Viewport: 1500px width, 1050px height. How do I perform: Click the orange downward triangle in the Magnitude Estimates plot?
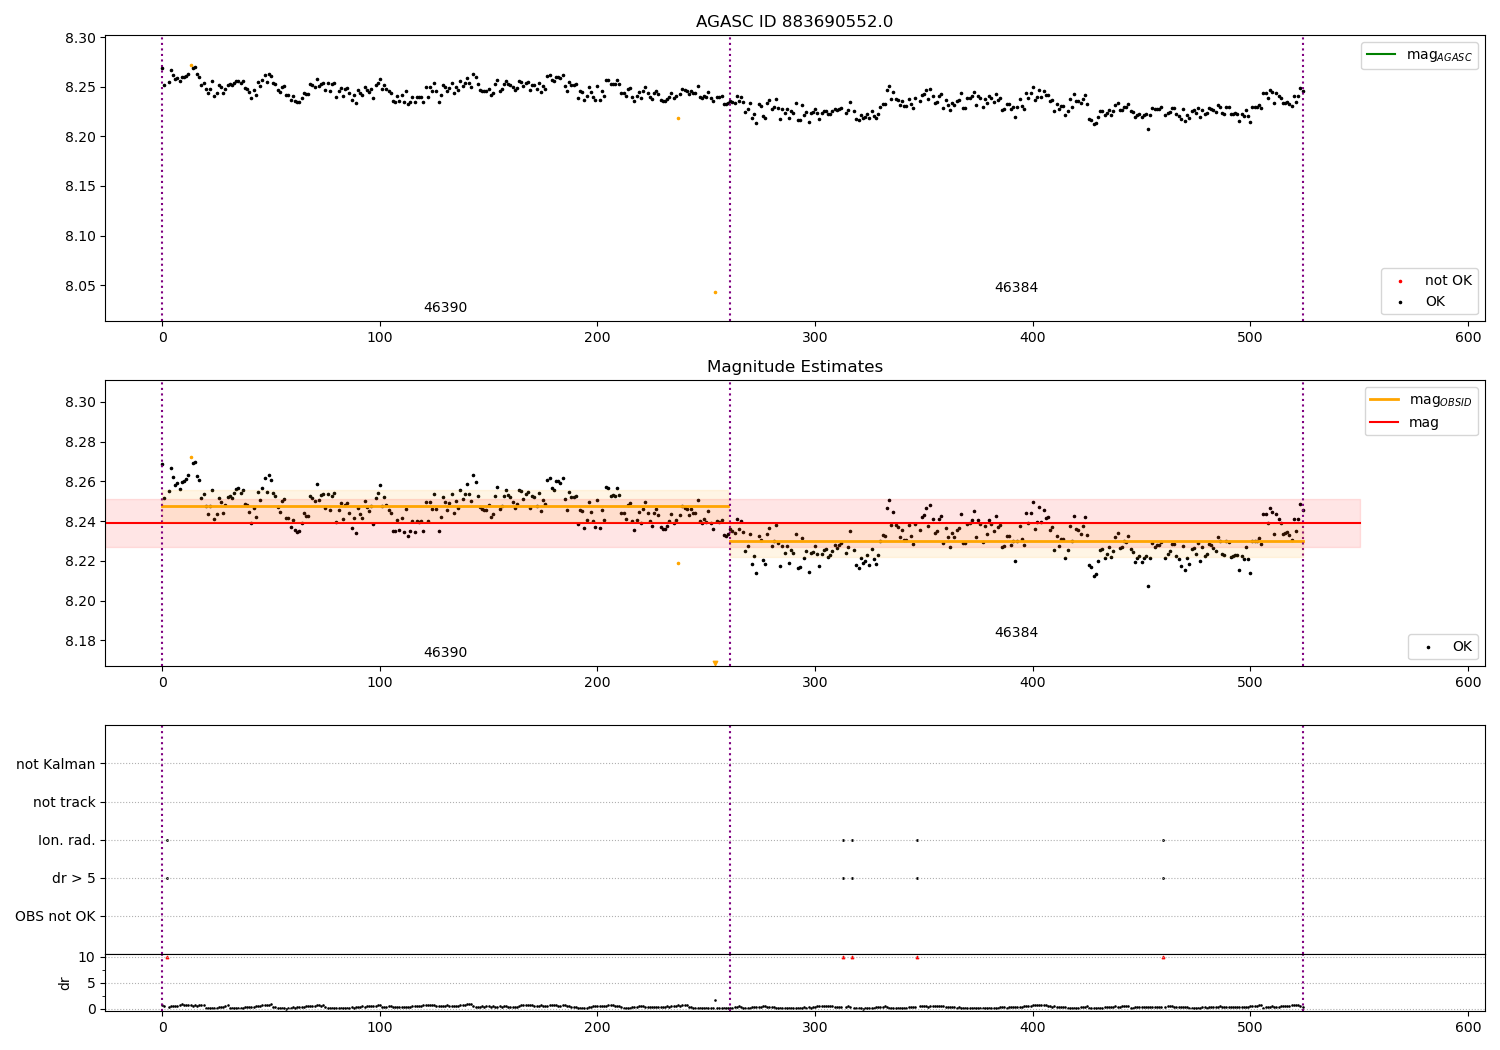coord(715,663)
